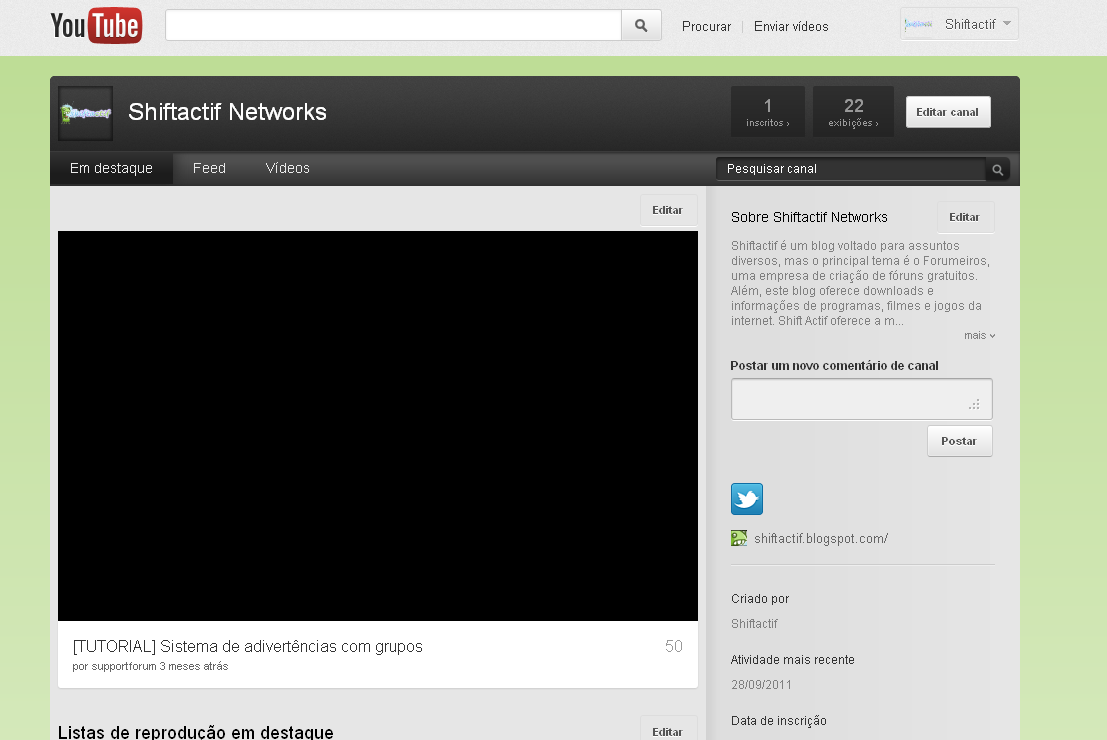Click Editar beside Listas de reprodução em destaque
The width and height of the screenshot is (1107, 740).
tap(668, 730)
